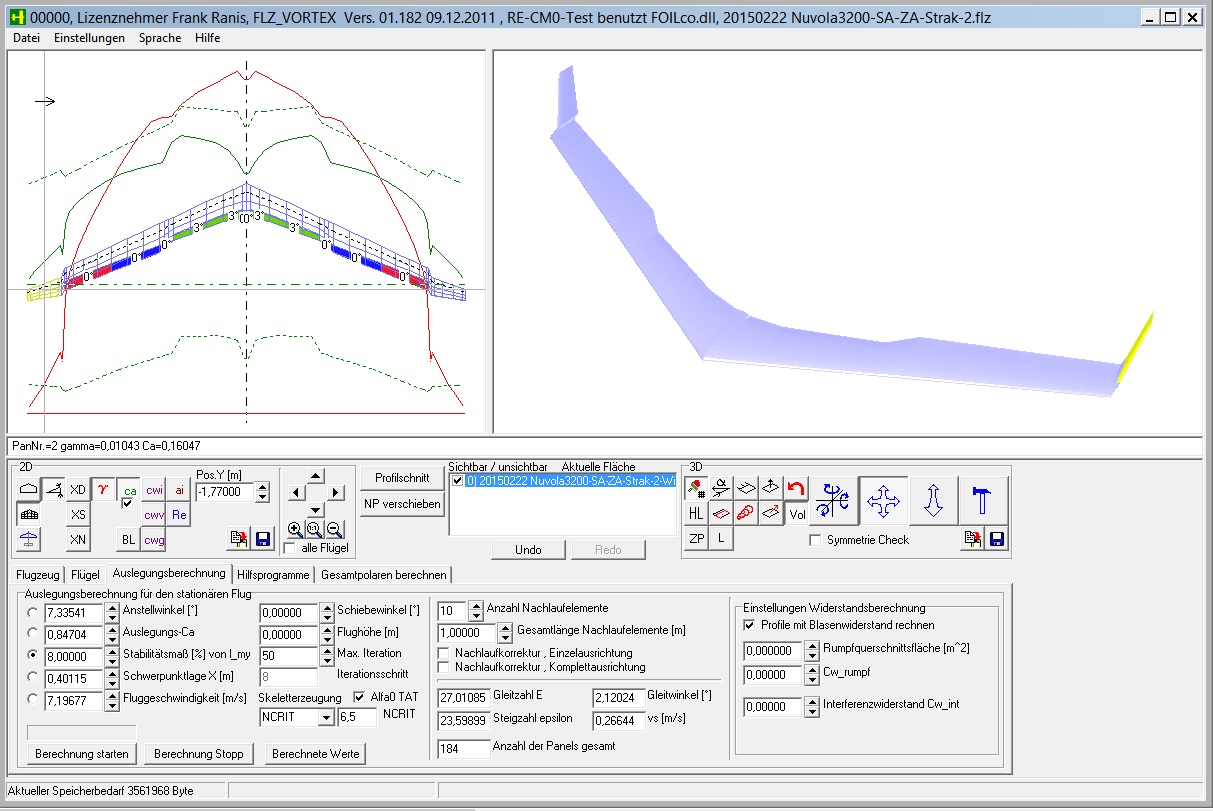Image resolution: width=1213 pixels, height=811 pixels.
Task: Click the vertical double-arrow 3D tool
Action: click(x=933, y=500)
